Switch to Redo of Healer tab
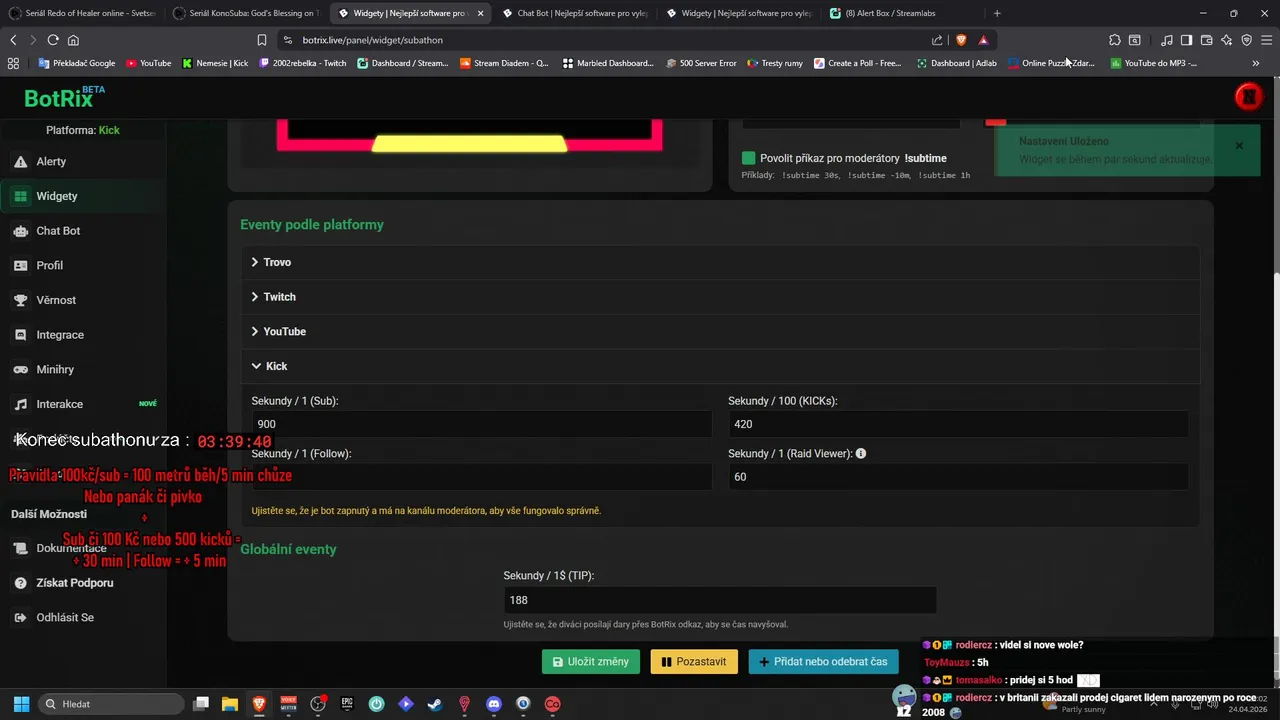Viewport: 1280px width, 720px height. coord(82,13)
